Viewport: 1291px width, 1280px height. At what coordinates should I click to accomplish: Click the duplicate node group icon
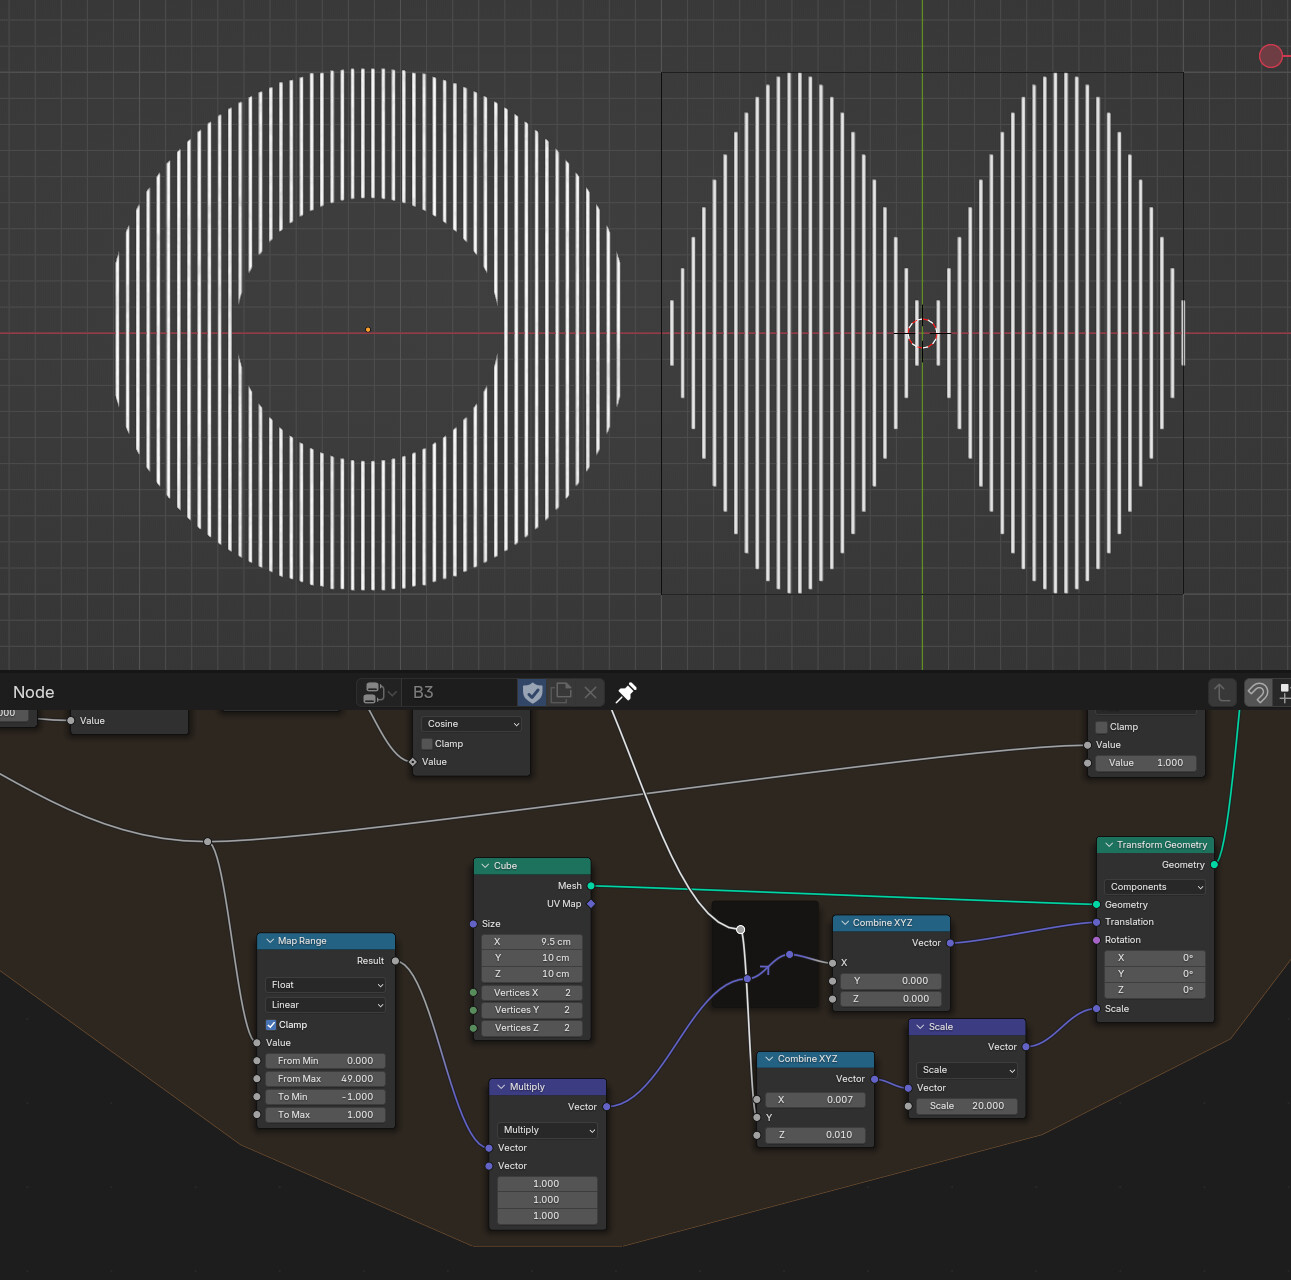[x=562, y=692]
